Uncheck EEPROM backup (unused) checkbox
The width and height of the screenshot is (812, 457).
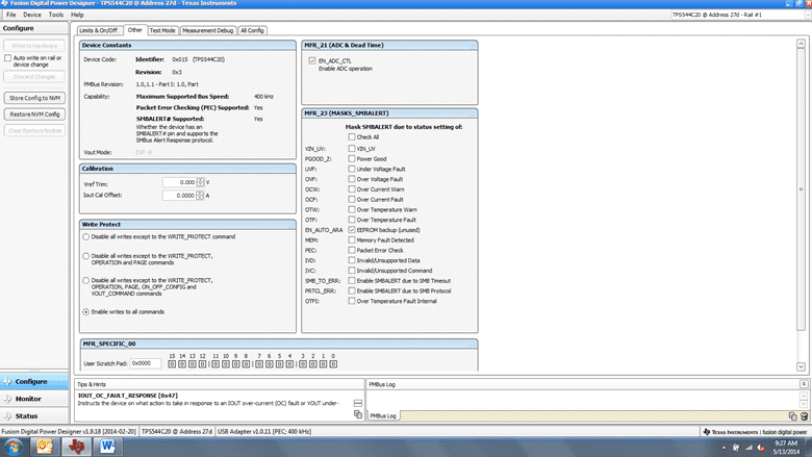[352, 230]
